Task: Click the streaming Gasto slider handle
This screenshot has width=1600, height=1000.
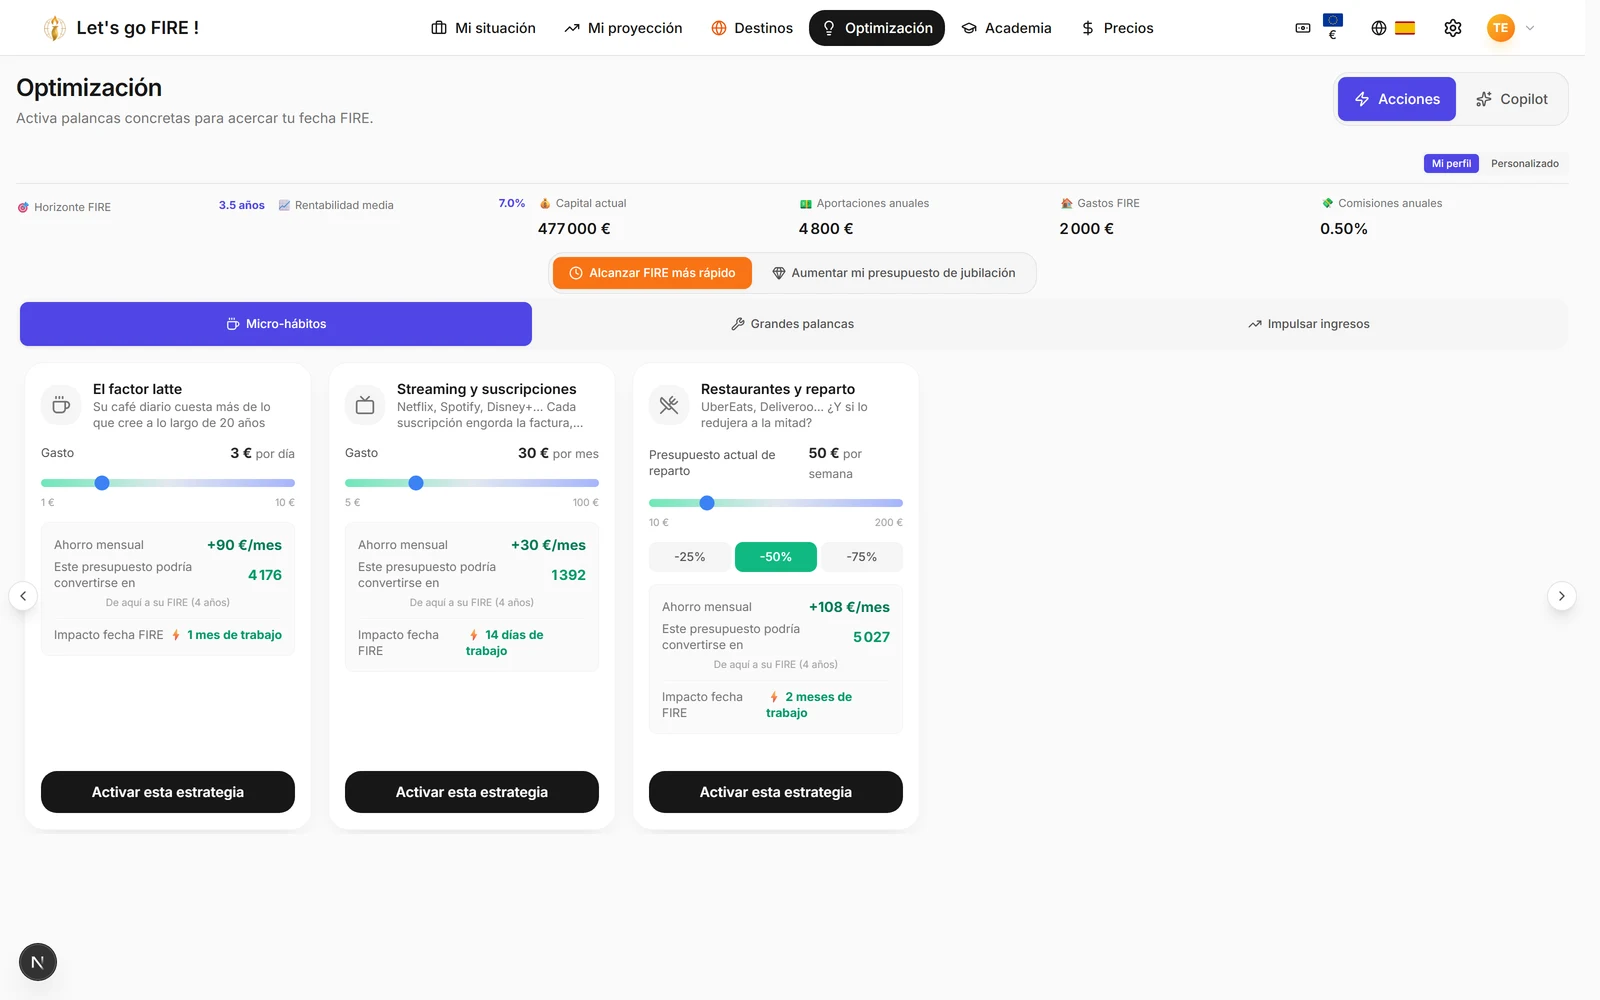Action: (416, 483)
